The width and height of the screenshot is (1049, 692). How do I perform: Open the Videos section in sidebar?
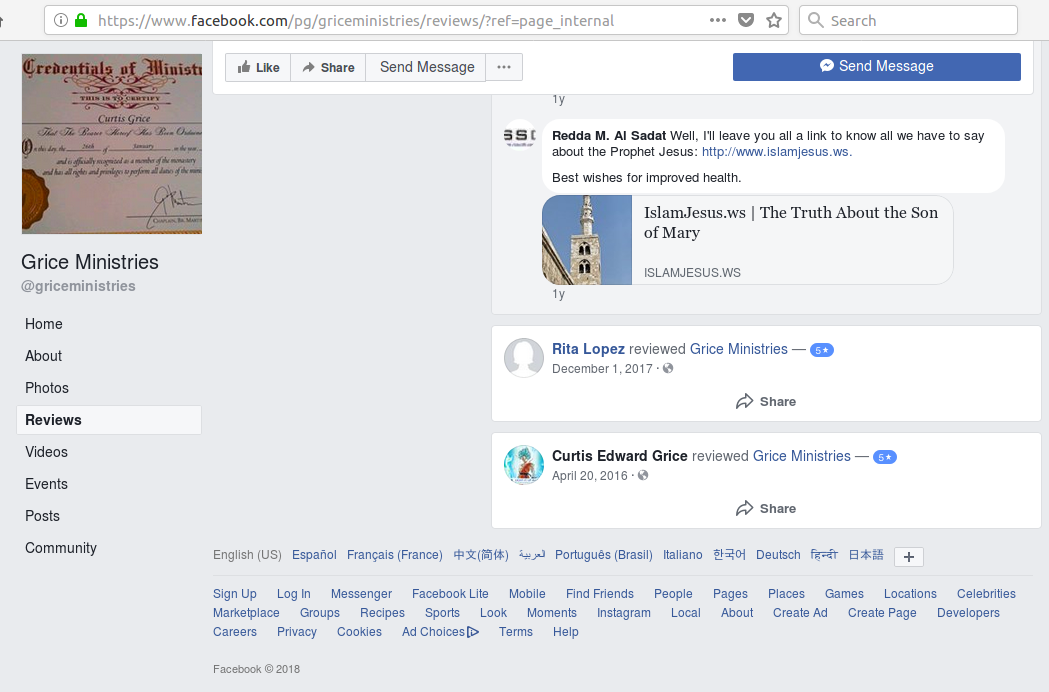click(x=46, y=452)
